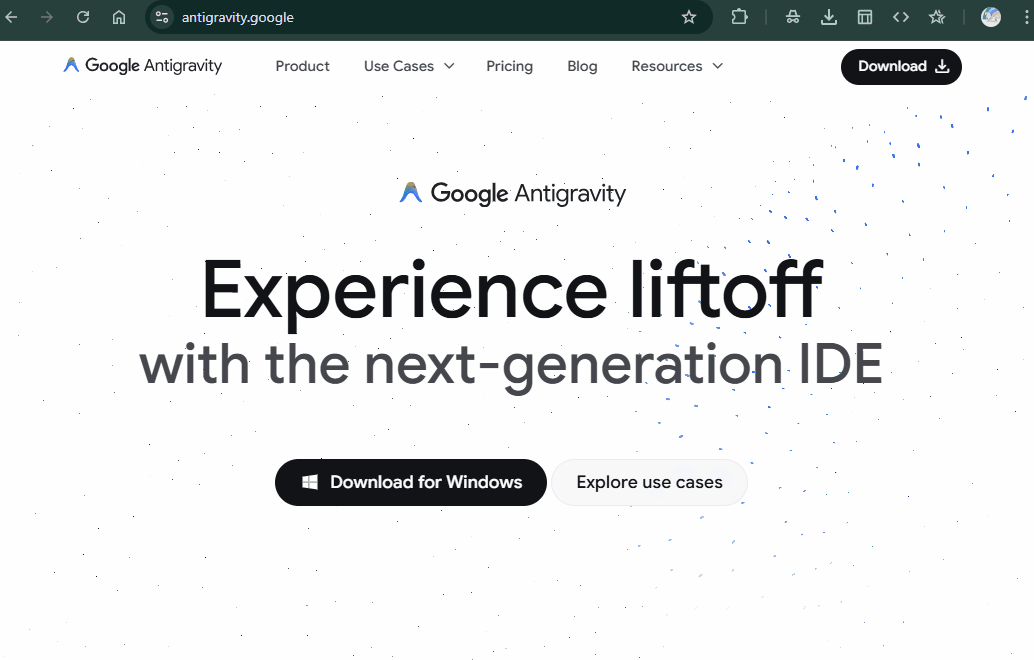
Task: Bookmark this page with the star icon
Action: point(688,17)
